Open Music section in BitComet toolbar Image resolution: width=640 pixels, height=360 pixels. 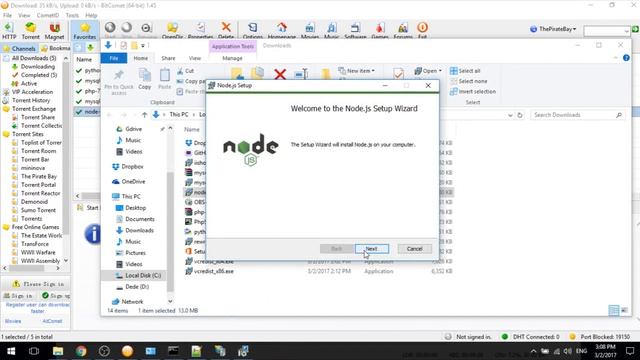pyautogui.click(x=331, y=31)
